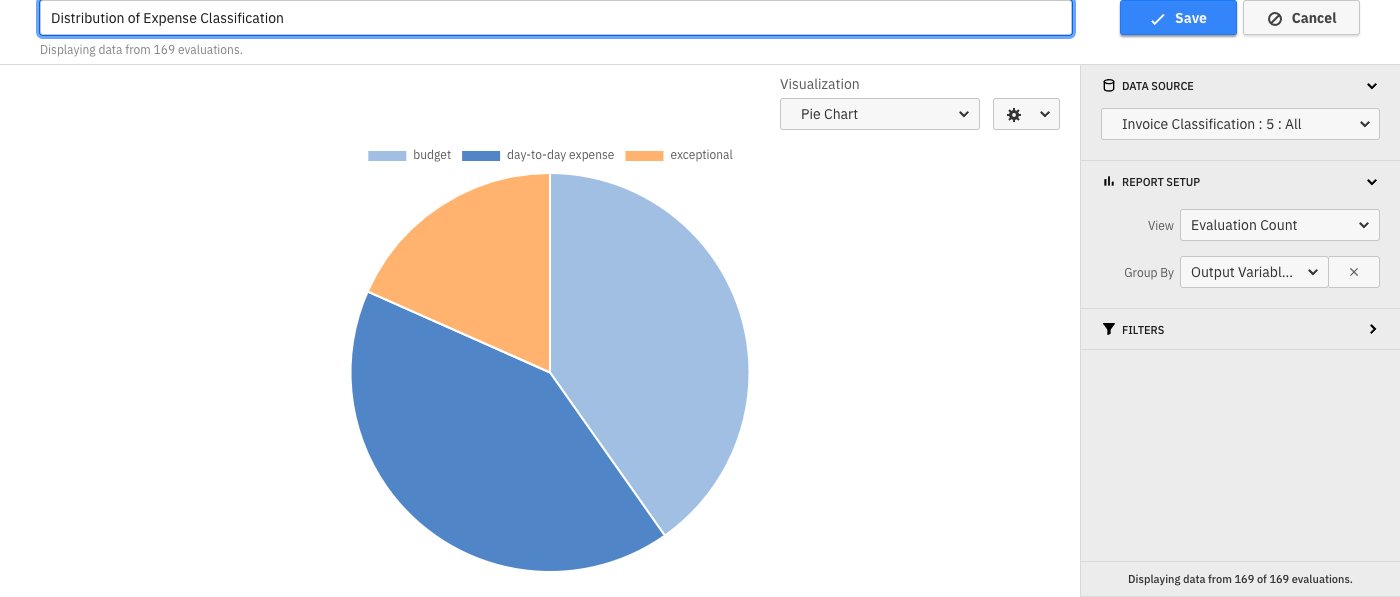Toggle the day-to-day expense legend entry
The width and height of the screenshot is (1400, 597).
(x=537, y=155)
